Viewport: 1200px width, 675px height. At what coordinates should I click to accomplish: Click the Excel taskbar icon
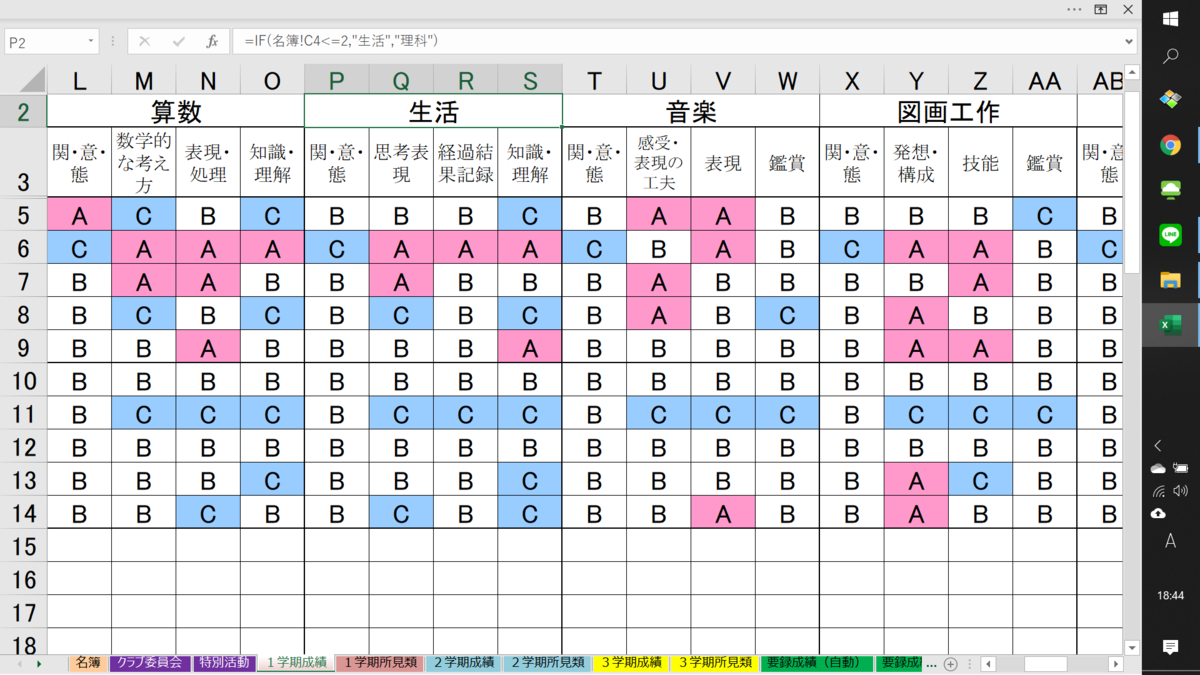1170,325
